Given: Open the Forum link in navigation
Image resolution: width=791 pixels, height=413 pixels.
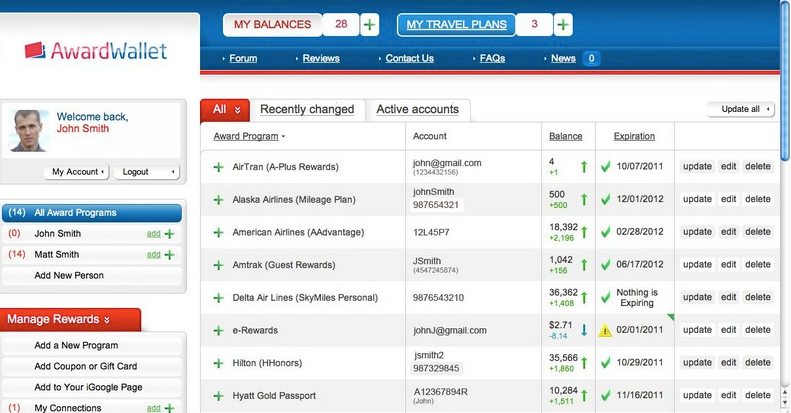Looking at the screenshot, I should tap(242, 58).
